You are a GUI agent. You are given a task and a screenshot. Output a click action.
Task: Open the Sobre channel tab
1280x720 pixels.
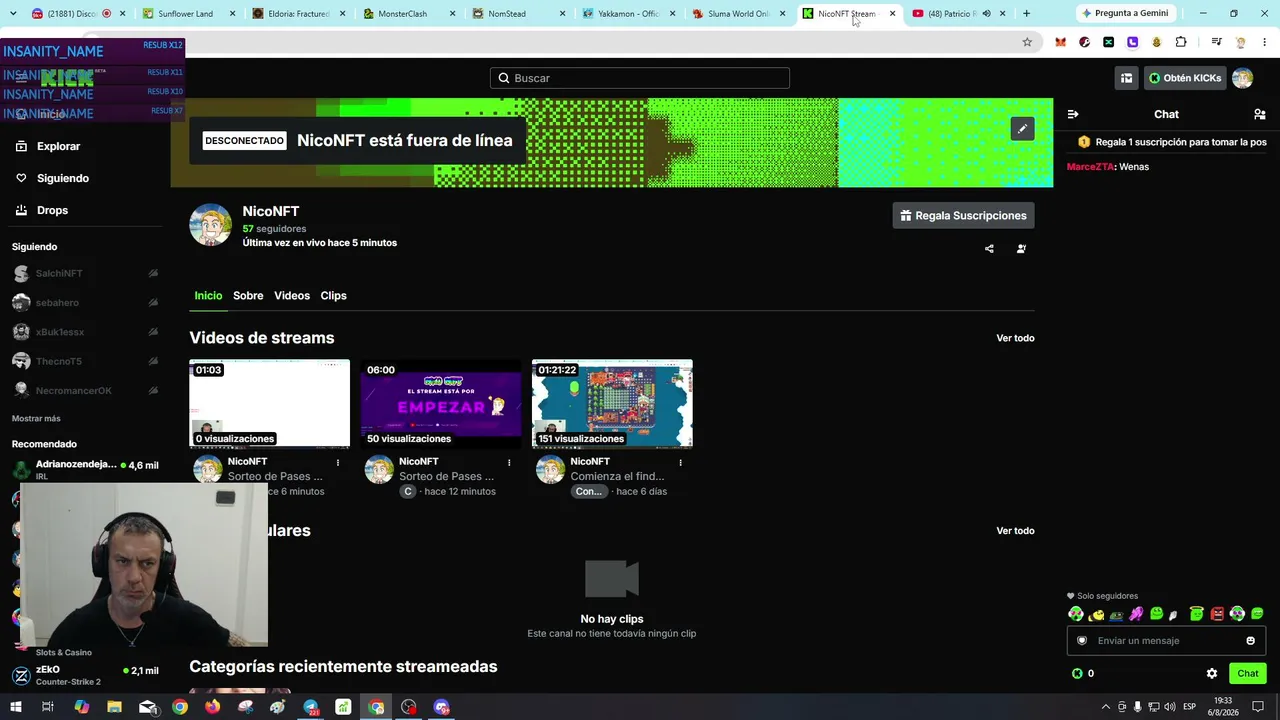[248, 296]
